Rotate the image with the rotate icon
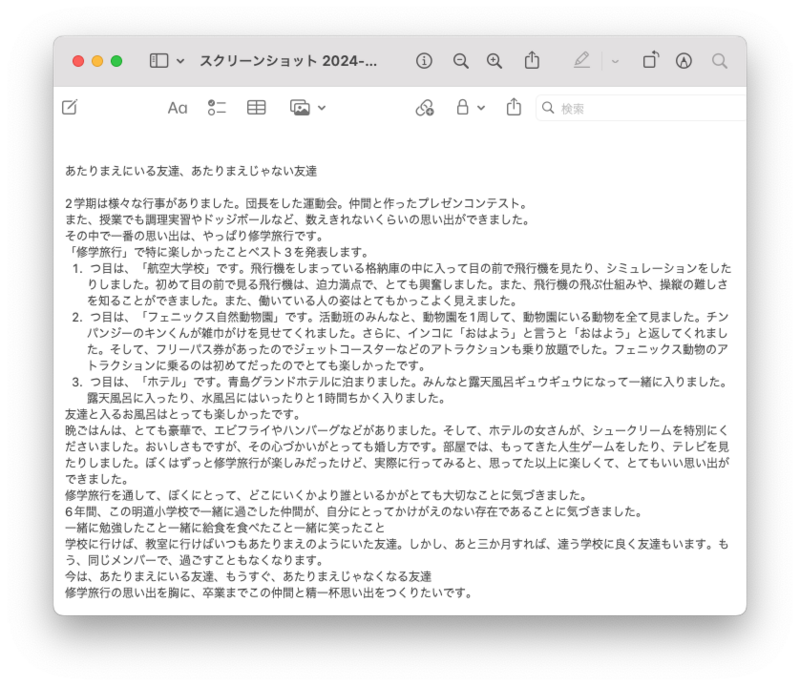The image size is (800, 686). coord(650,61)
